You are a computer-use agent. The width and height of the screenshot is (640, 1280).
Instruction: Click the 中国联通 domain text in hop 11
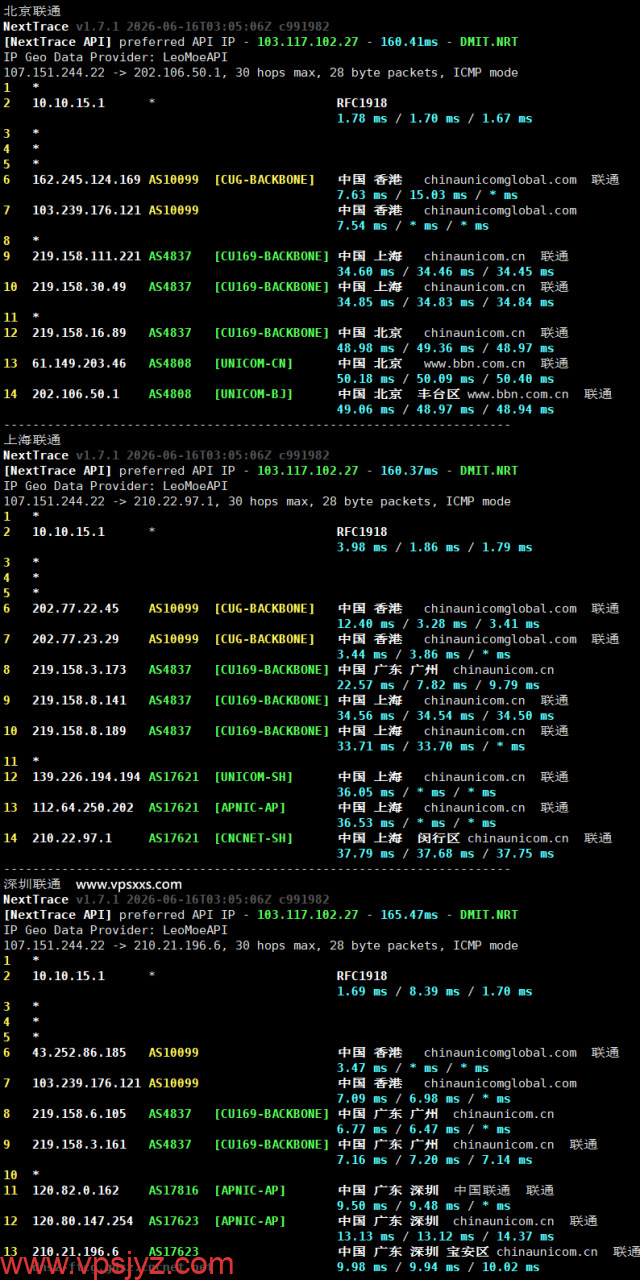tap(482, 1190)
